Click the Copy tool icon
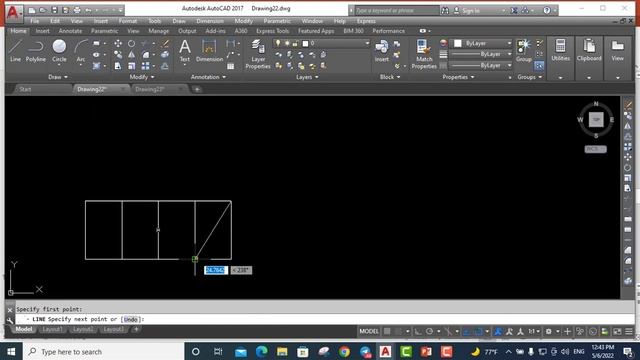This screenshot has height=360, width=640. (118, 54)
